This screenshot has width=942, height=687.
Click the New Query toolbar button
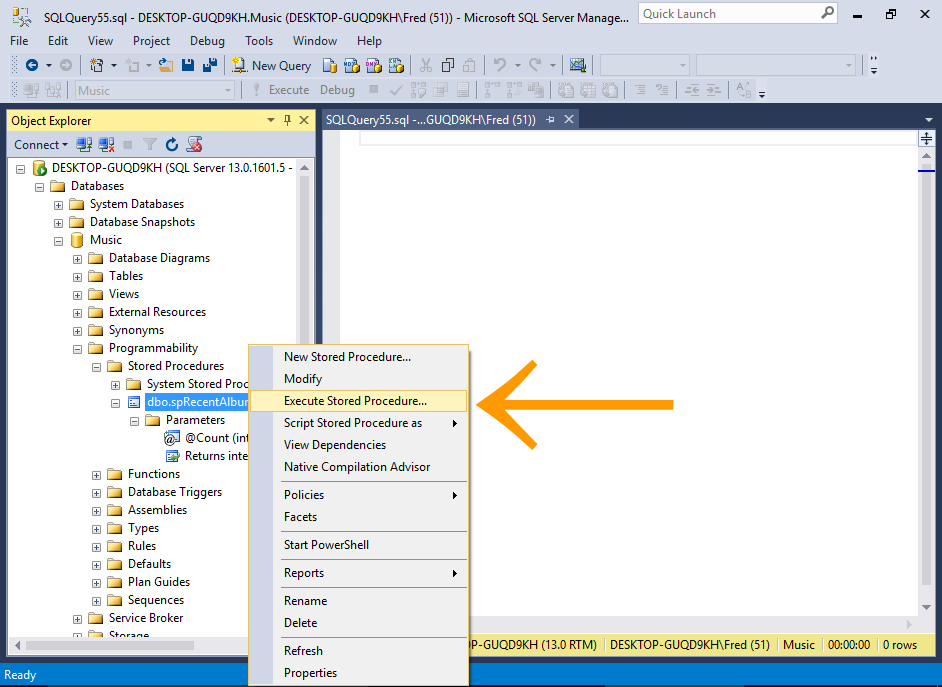pyautogui.click(x=272, y=65)
